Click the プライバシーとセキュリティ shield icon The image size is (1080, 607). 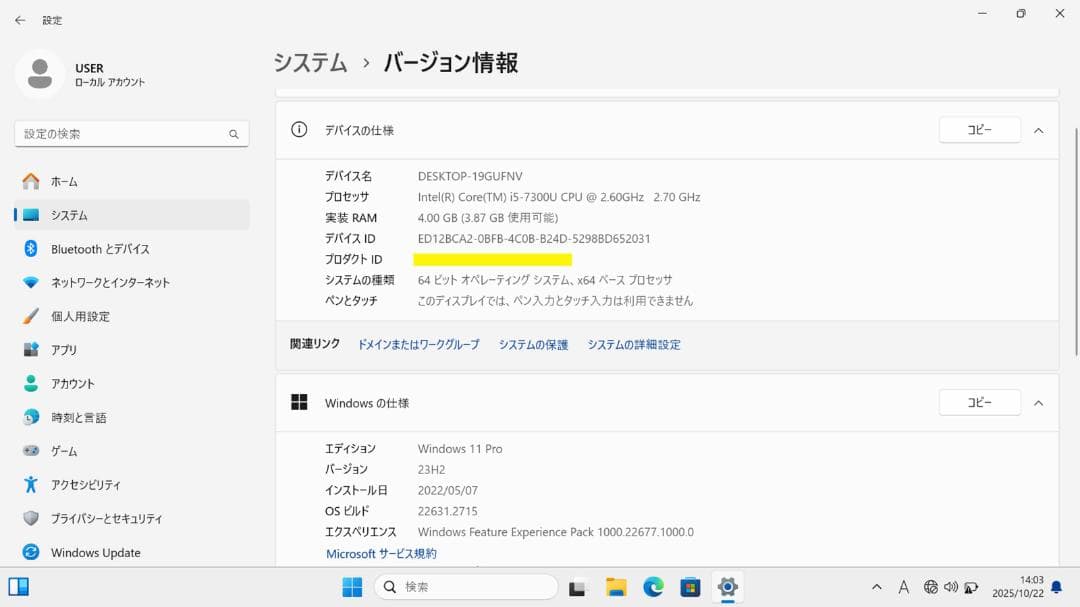click(31, 518)
